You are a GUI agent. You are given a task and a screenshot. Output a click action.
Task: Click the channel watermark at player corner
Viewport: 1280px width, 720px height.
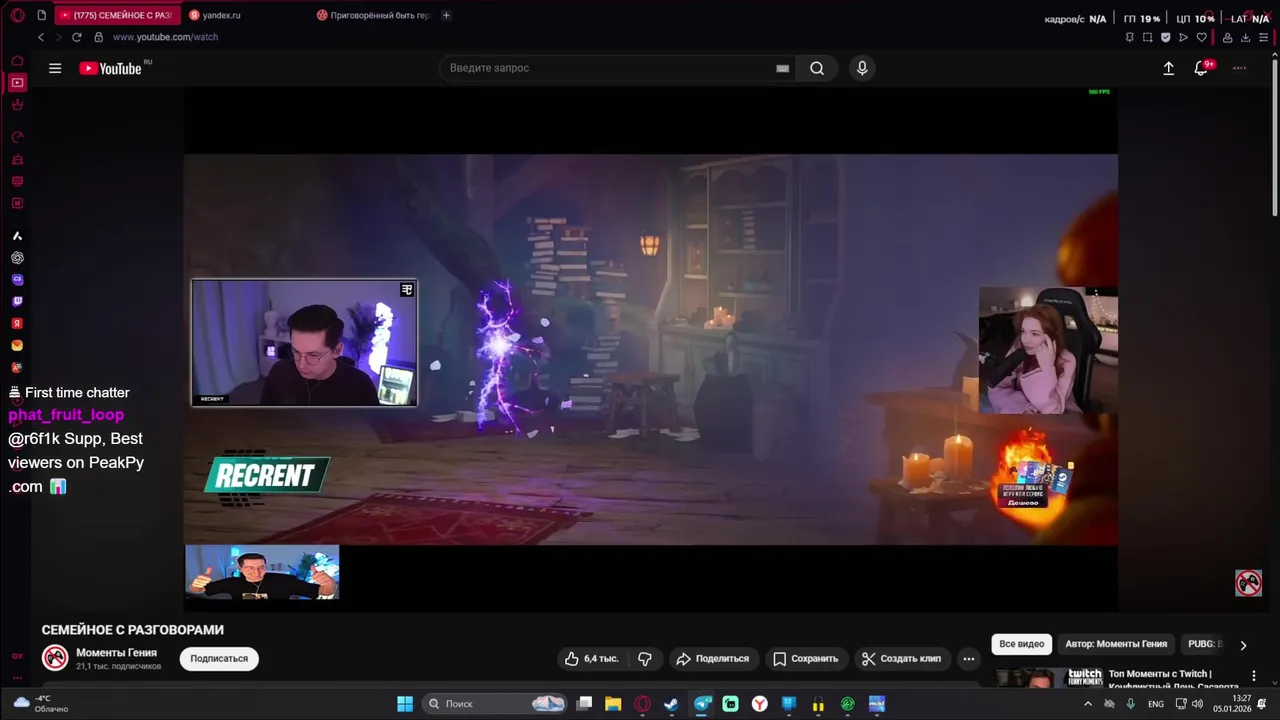pos(1248,583)
